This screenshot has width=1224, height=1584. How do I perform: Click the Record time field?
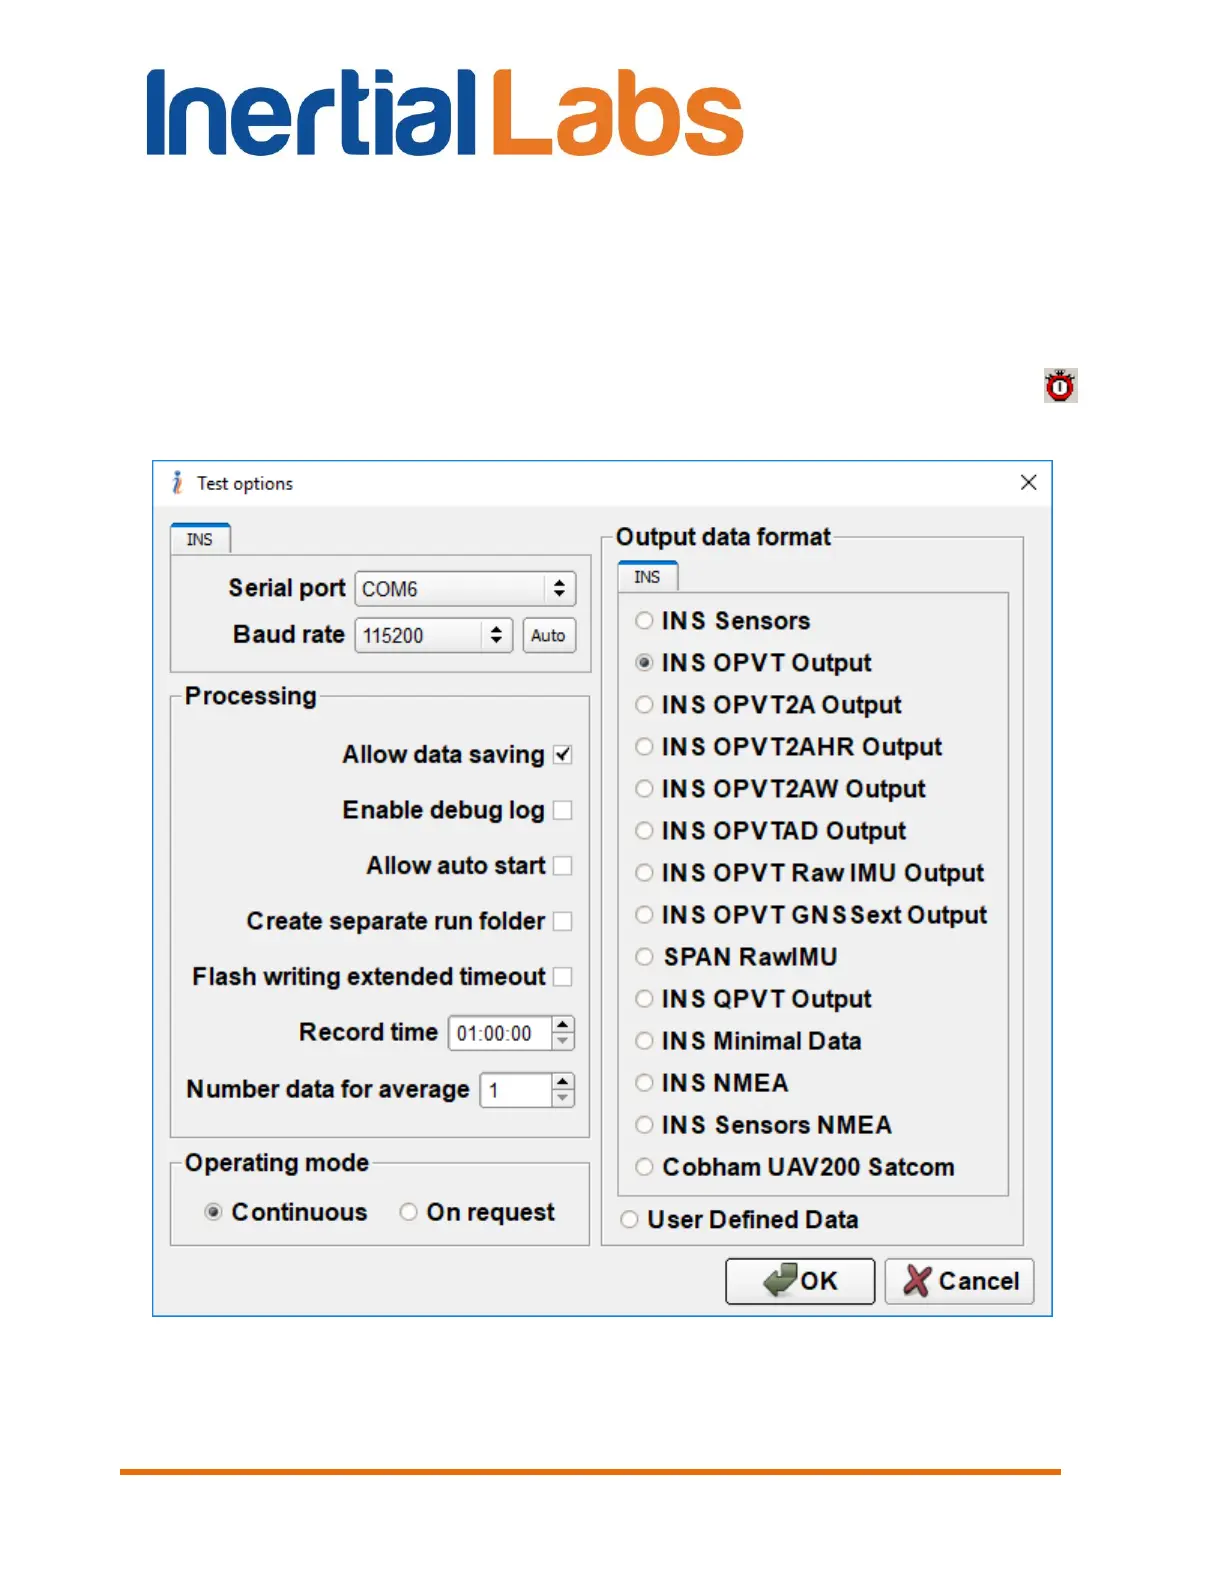500,1034
